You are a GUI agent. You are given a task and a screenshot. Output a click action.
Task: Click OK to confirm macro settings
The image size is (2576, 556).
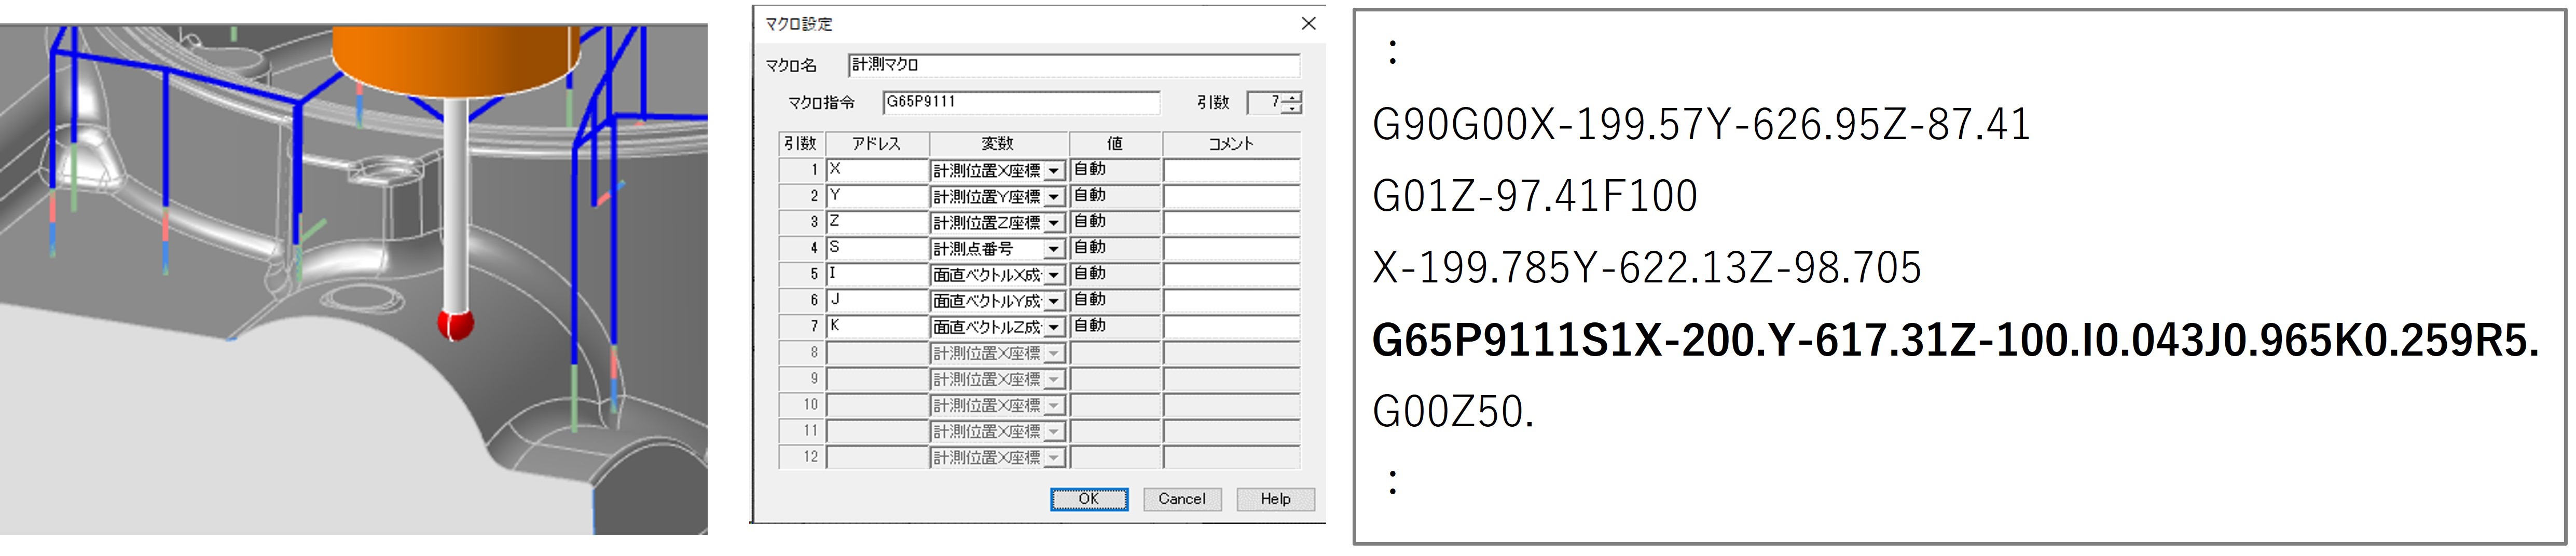click(1088, 499)
